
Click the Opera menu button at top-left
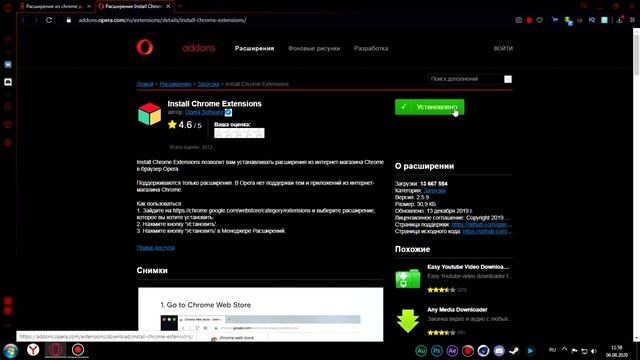7,7
